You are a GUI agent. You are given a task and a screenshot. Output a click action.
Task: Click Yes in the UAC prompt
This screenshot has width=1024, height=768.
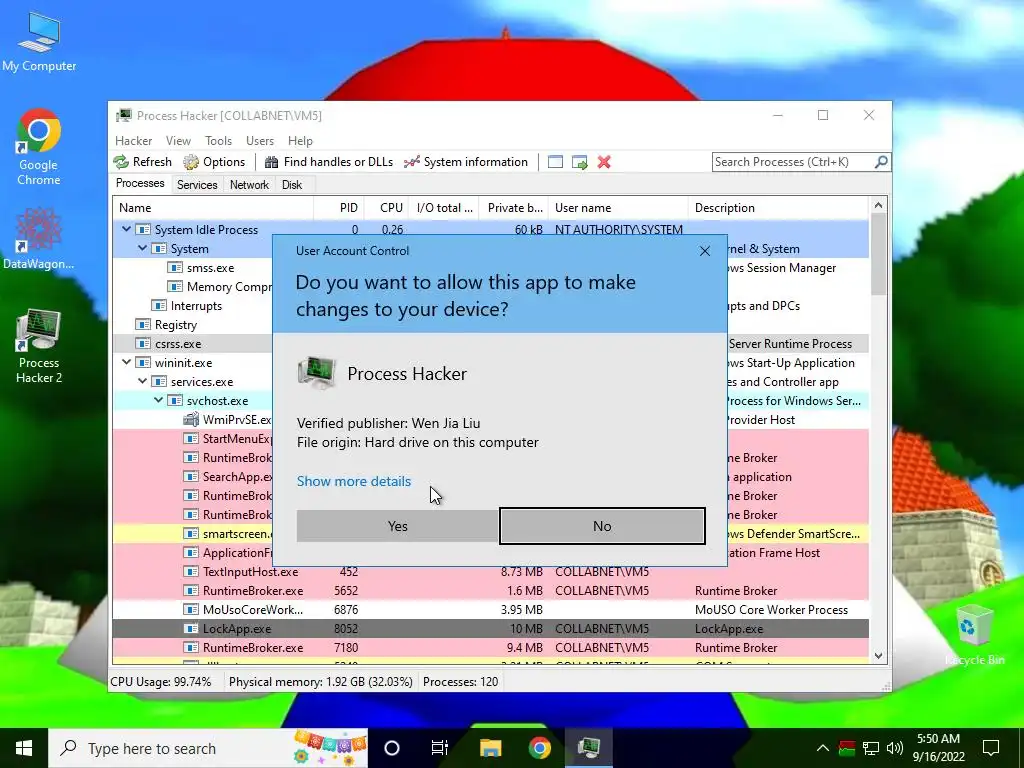click(397, 526)
